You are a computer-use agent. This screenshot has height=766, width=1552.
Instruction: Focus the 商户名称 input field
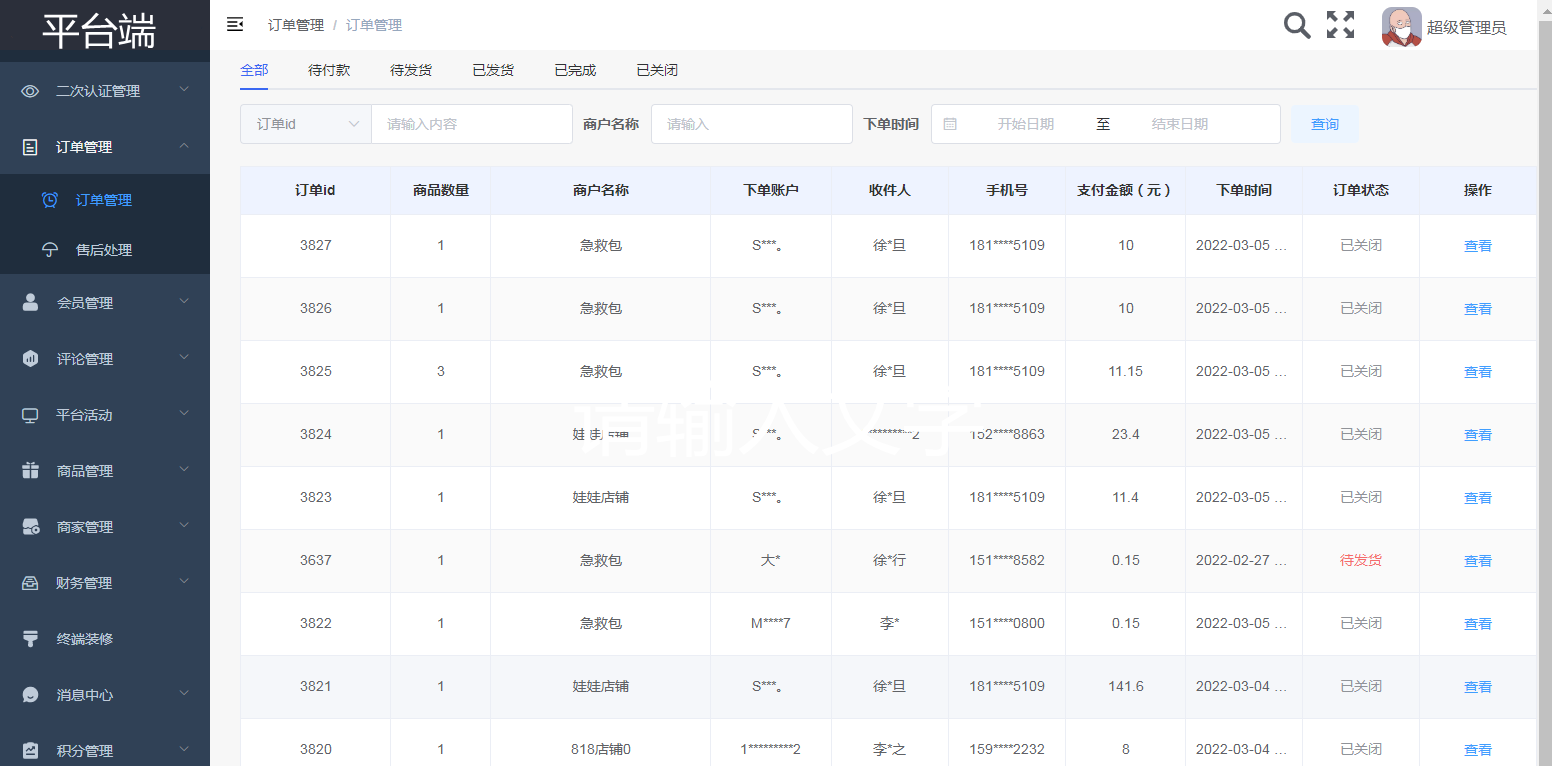(x=751, y=124)
